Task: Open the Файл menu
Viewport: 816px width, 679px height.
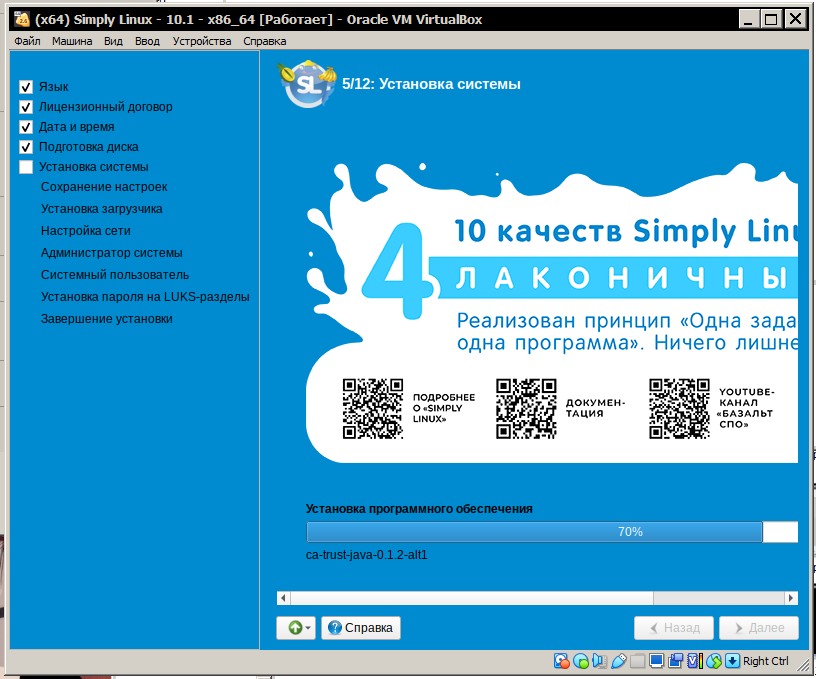Action: coord(27,41)
